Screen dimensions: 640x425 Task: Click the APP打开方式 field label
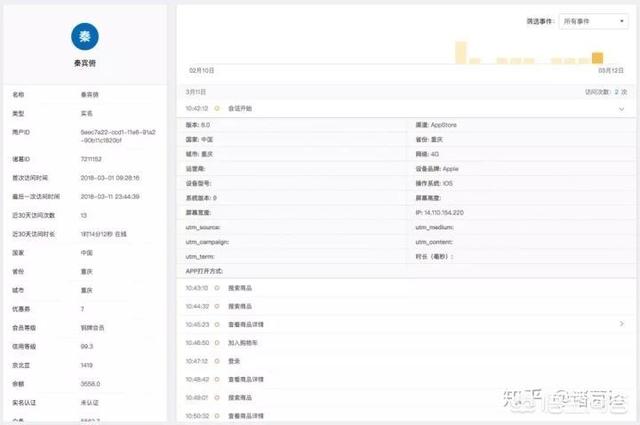(204, 271)
